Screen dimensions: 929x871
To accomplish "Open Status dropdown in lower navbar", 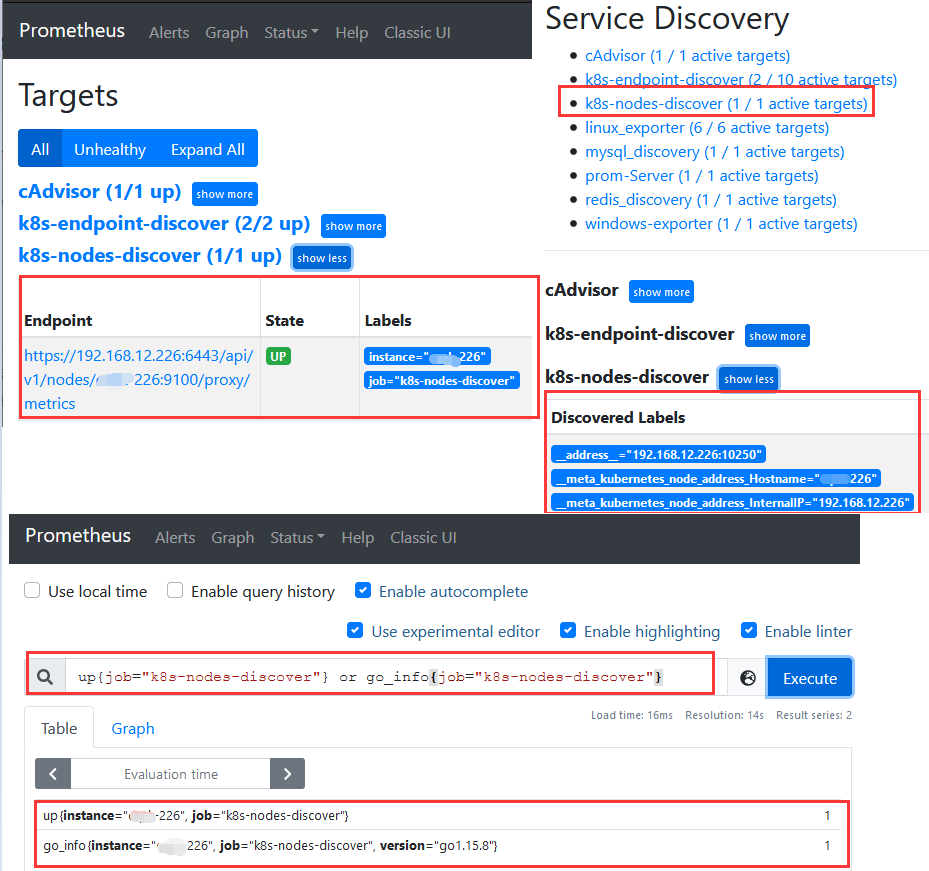I will tap(297, 537).
